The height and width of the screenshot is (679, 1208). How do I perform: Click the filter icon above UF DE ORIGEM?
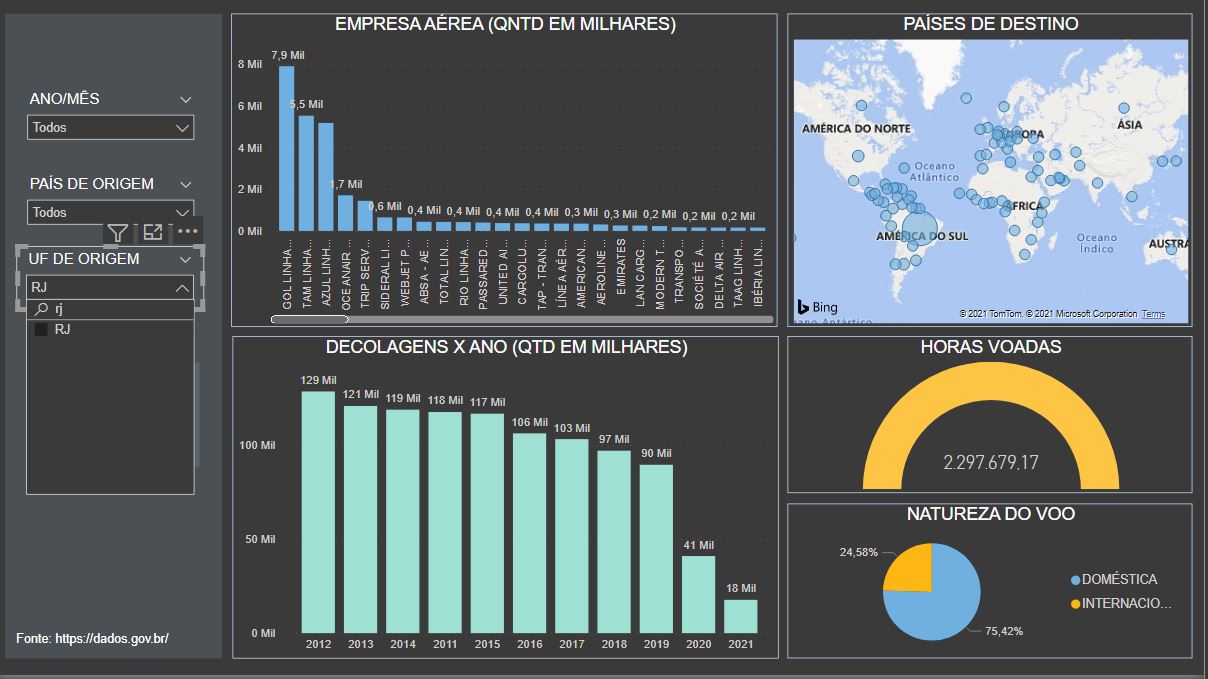point(117,233)
